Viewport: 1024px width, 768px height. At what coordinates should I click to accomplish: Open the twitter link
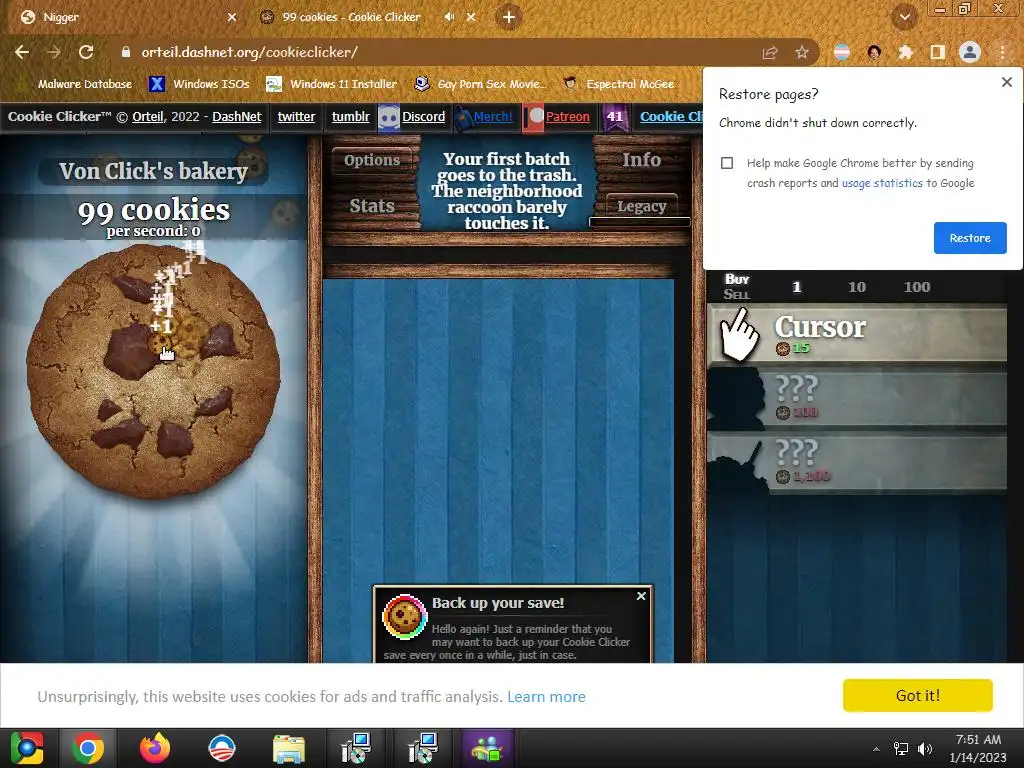click(296, 116)
